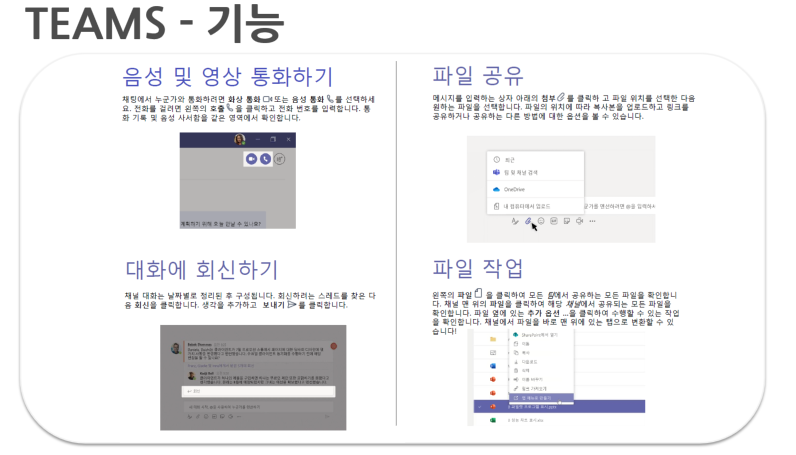Select the 최근 (Recent) option in attach menu
The height and width of the screenshot is (455, 796).
(535, 159)
